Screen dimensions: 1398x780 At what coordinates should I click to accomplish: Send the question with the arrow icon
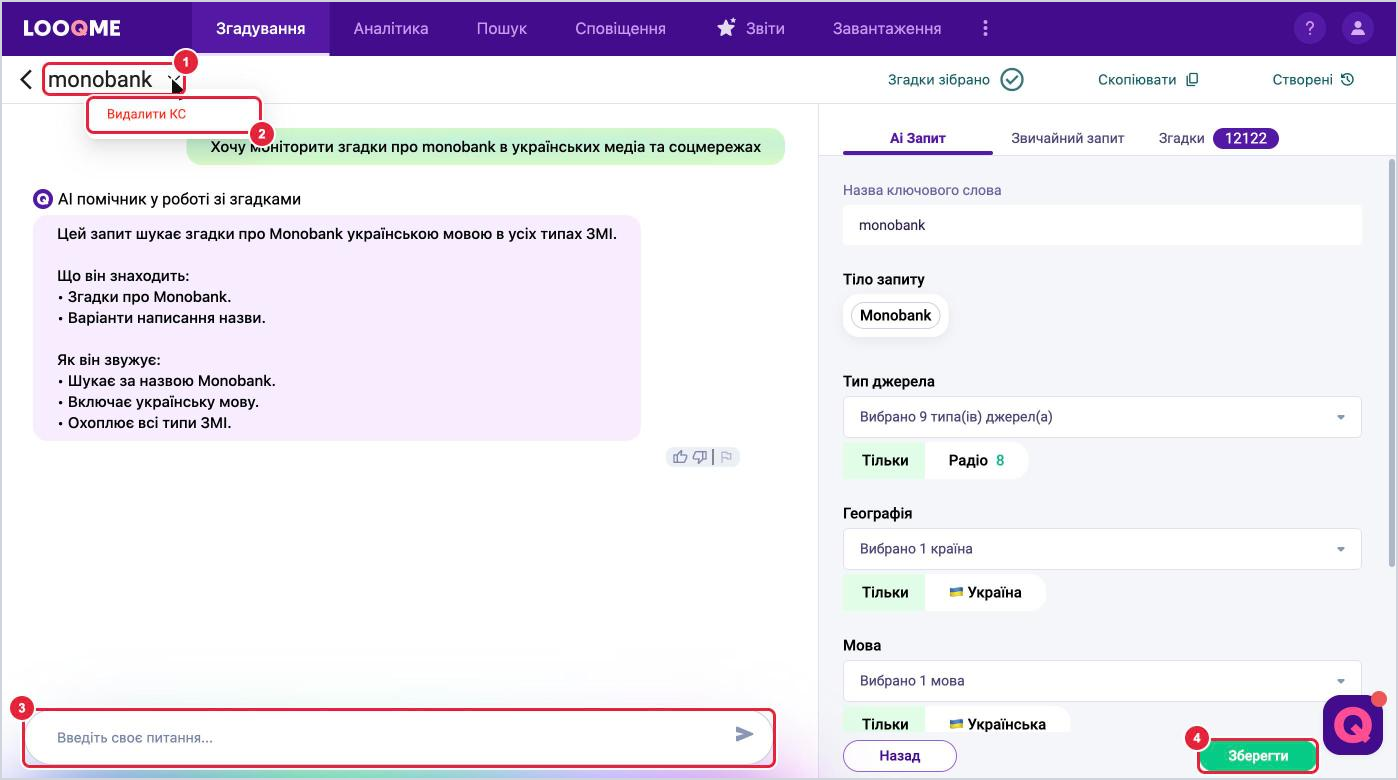tap(744, 734)
